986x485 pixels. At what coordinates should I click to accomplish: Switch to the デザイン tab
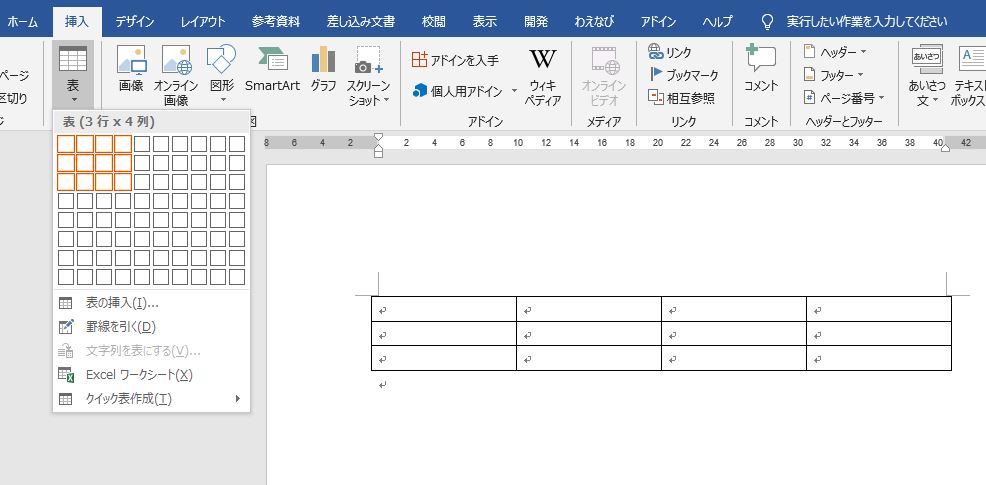[x=135, y=21]
